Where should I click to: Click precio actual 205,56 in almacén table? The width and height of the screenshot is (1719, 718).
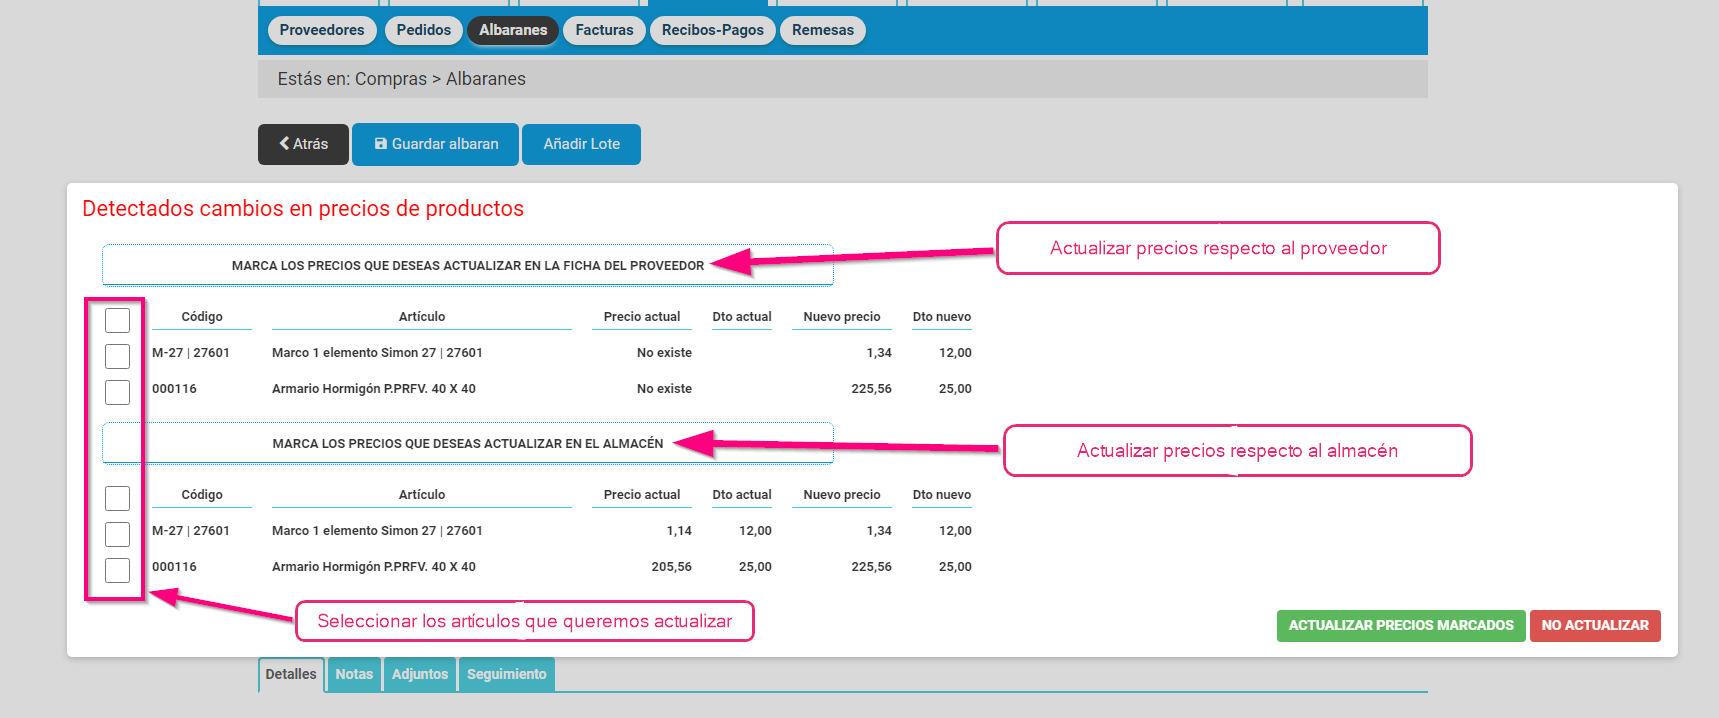pyautogui.click(x=671, y=567)
